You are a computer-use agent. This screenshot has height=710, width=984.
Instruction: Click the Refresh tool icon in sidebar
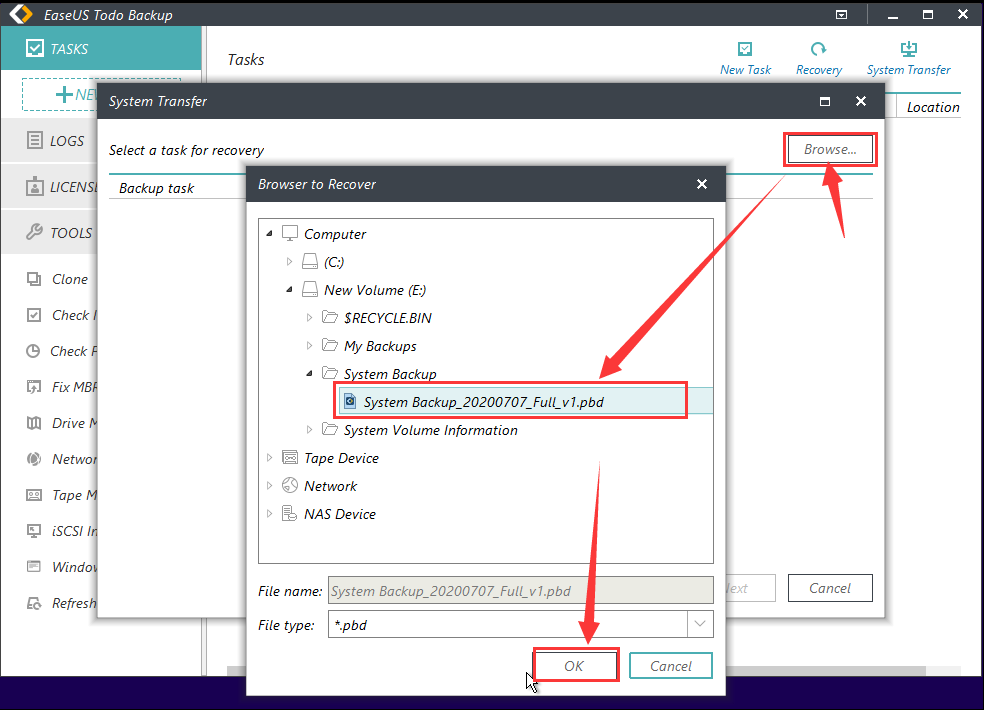coord(34,603)
